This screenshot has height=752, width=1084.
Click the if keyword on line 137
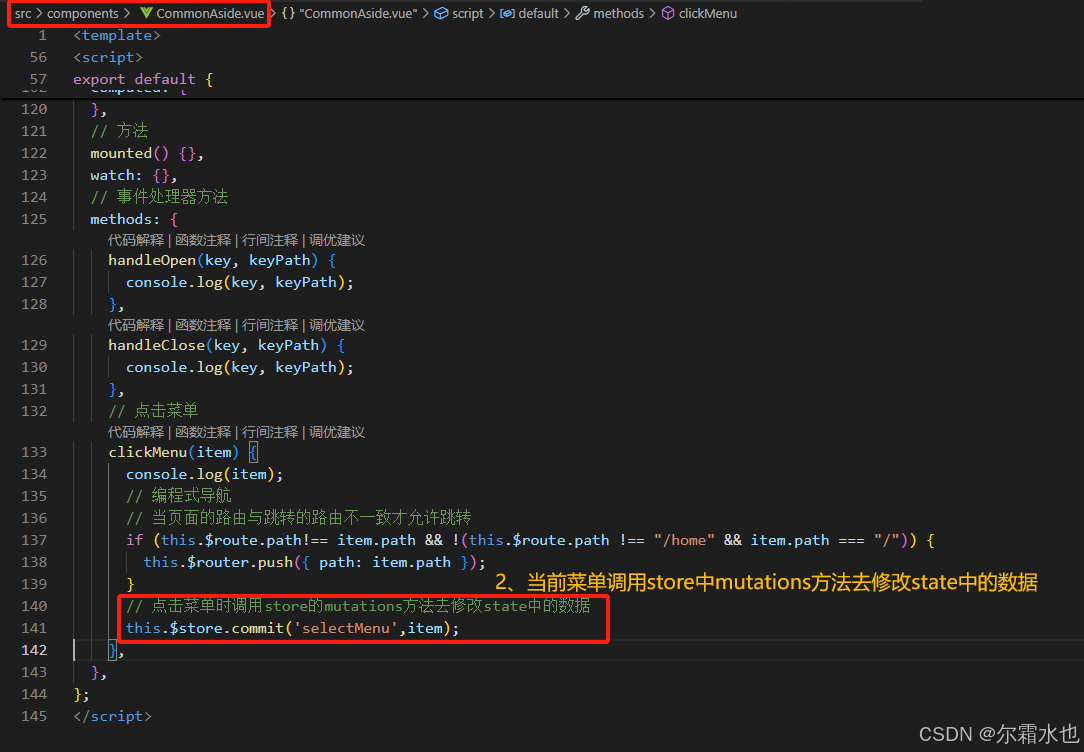[134, 540]
